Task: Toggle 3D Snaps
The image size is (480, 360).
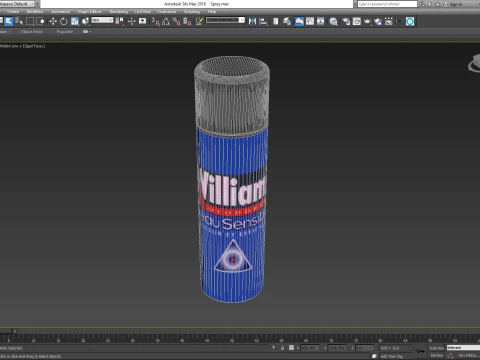Action: tap(156, 22)
